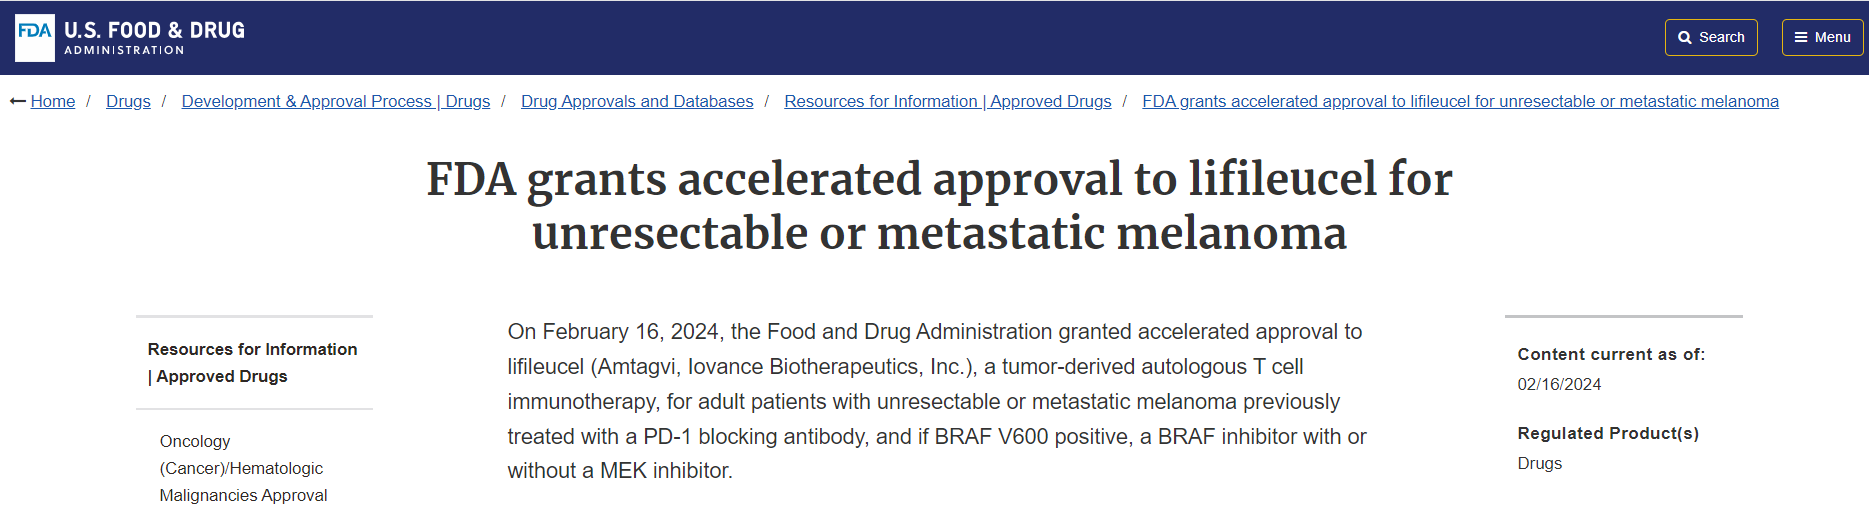Open Resources for Information | Approved Drugs breadcrumb
Screen dimensions: 1869x505
point(948,101)
